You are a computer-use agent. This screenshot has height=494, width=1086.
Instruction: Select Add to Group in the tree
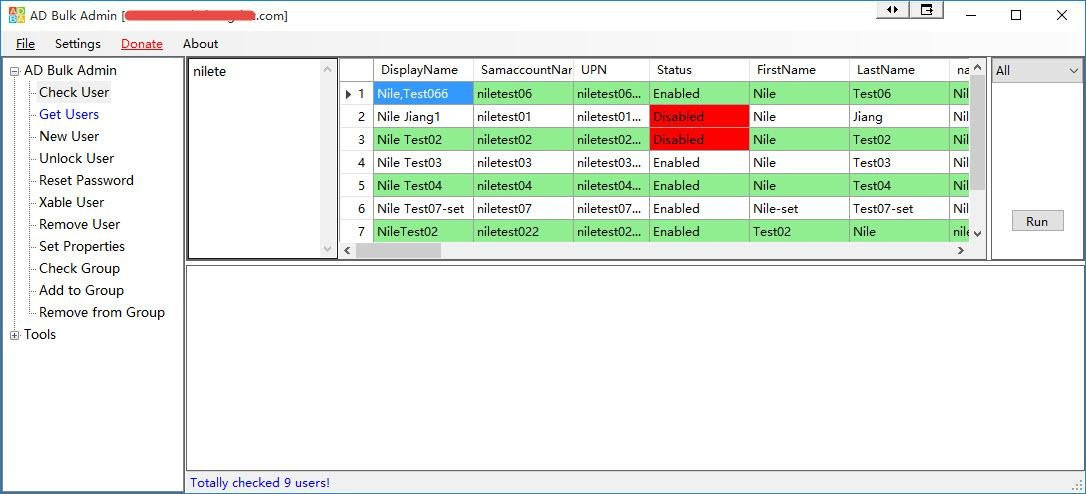pyautogui.click(x=81, y=290)
